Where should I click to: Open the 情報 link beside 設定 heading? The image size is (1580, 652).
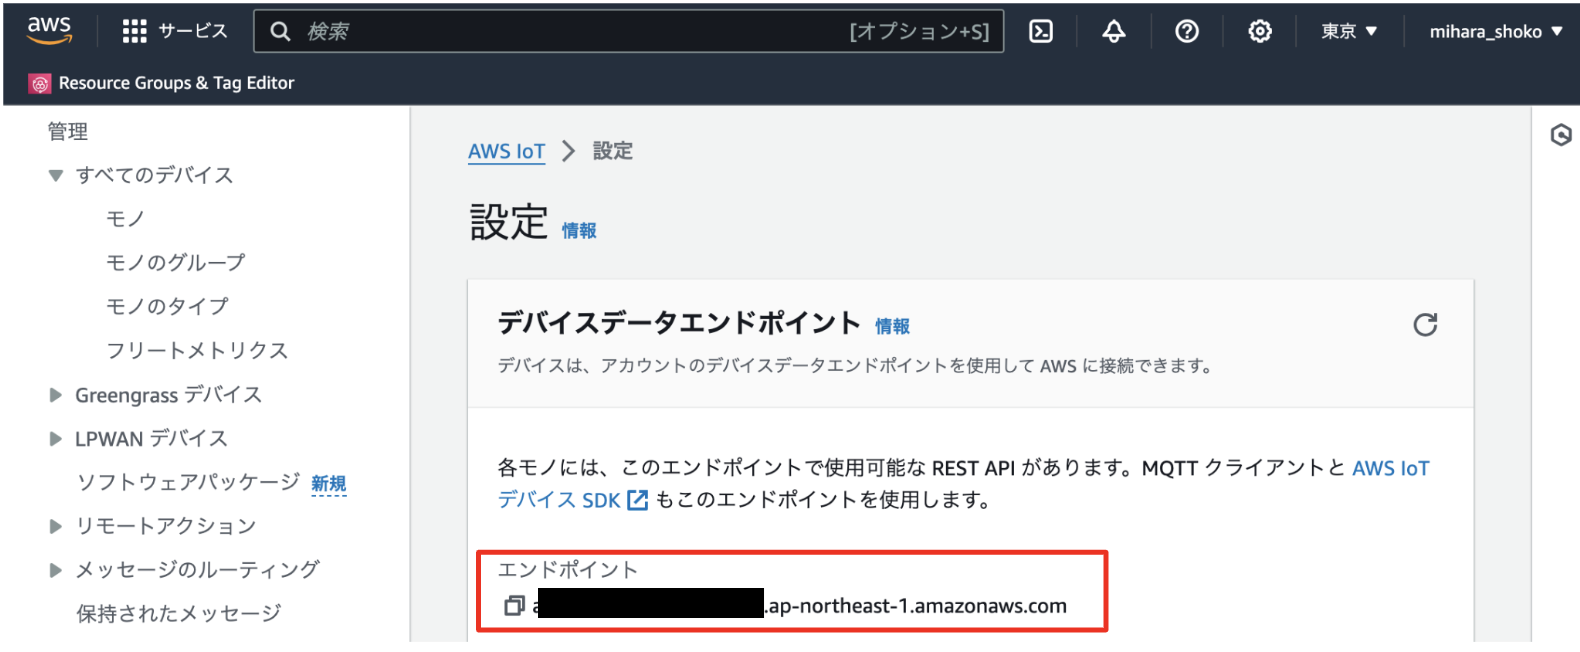[579, 231]
